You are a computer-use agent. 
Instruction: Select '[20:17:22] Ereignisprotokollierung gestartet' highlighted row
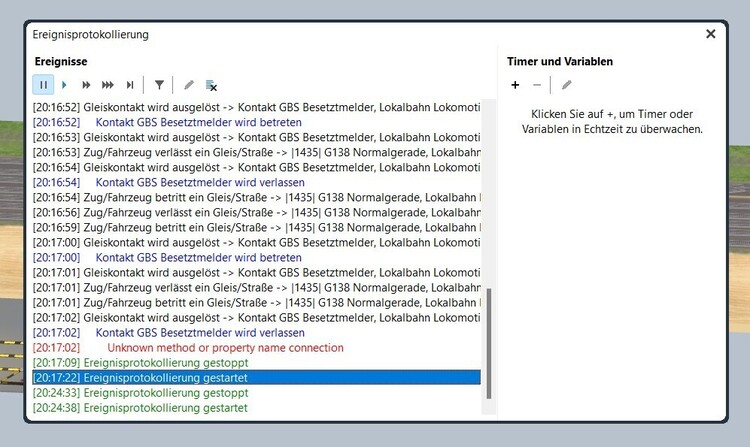[256, 378]
